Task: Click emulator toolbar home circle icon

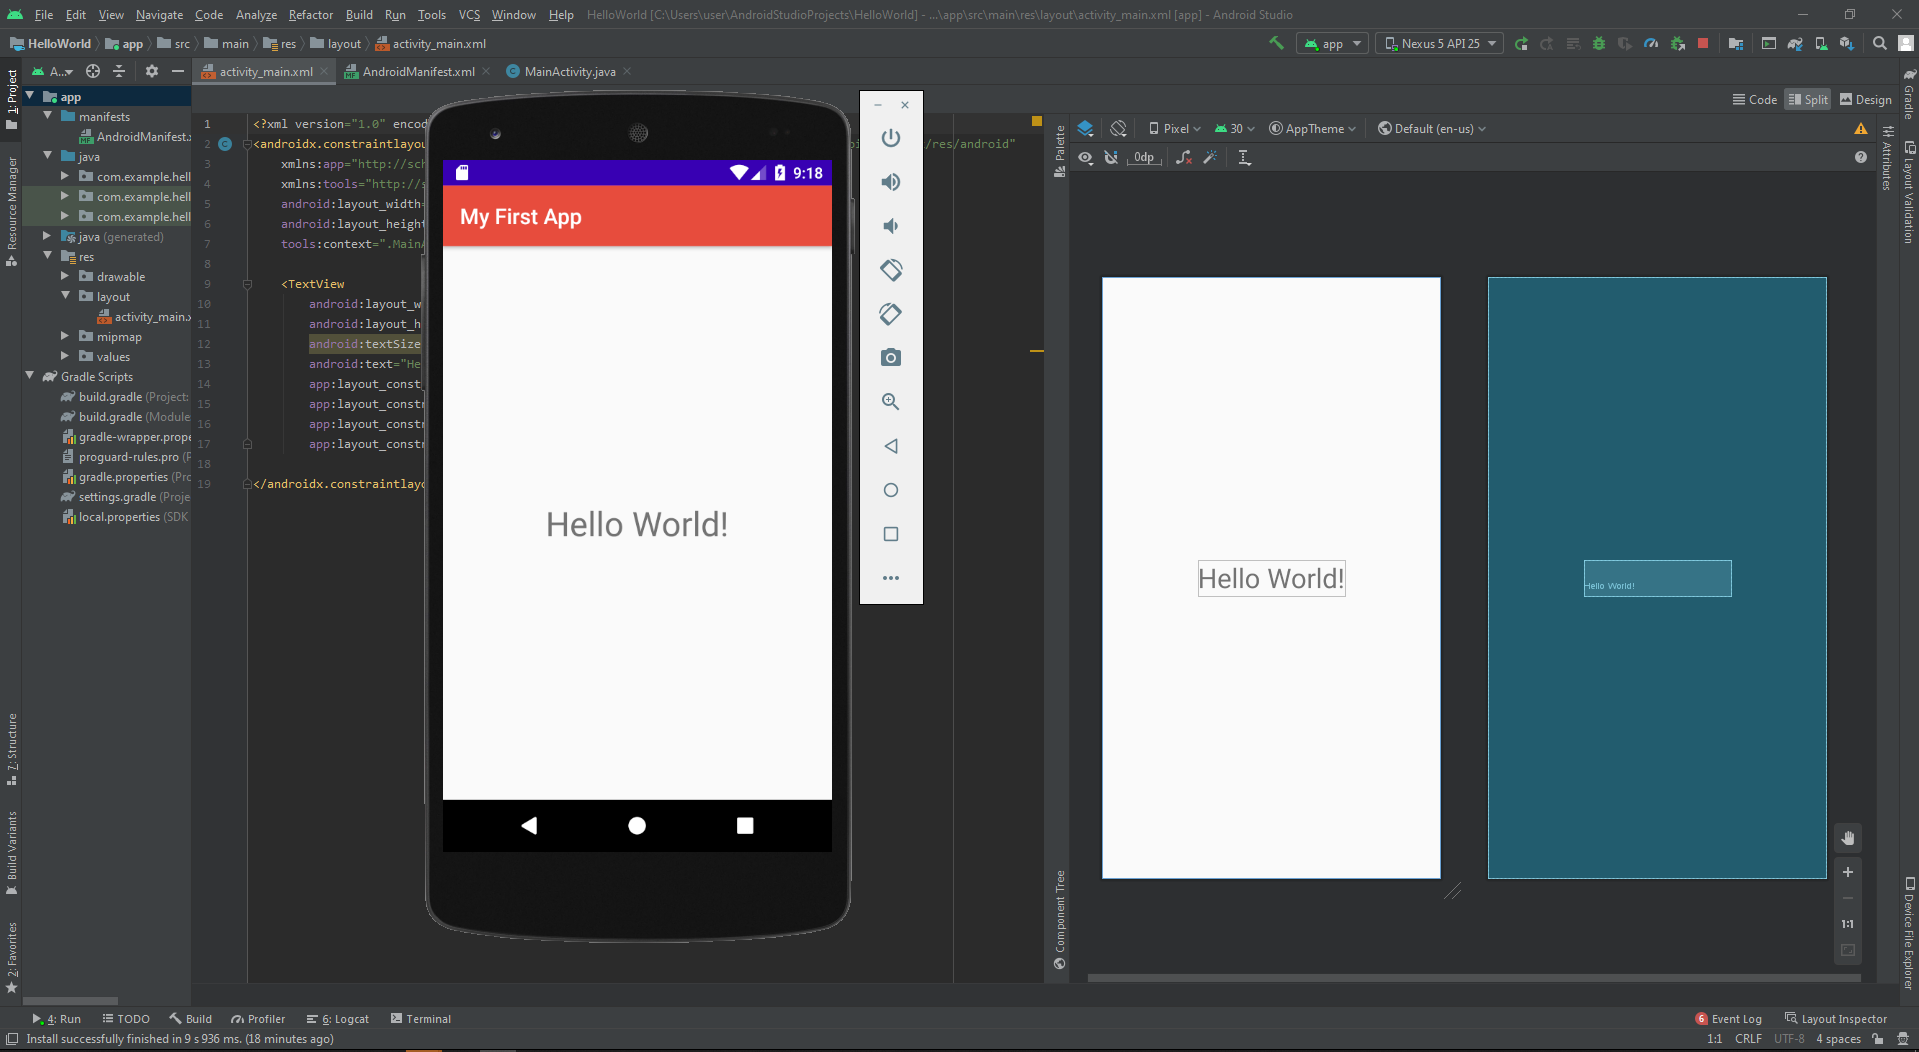Action: point(890,490)
